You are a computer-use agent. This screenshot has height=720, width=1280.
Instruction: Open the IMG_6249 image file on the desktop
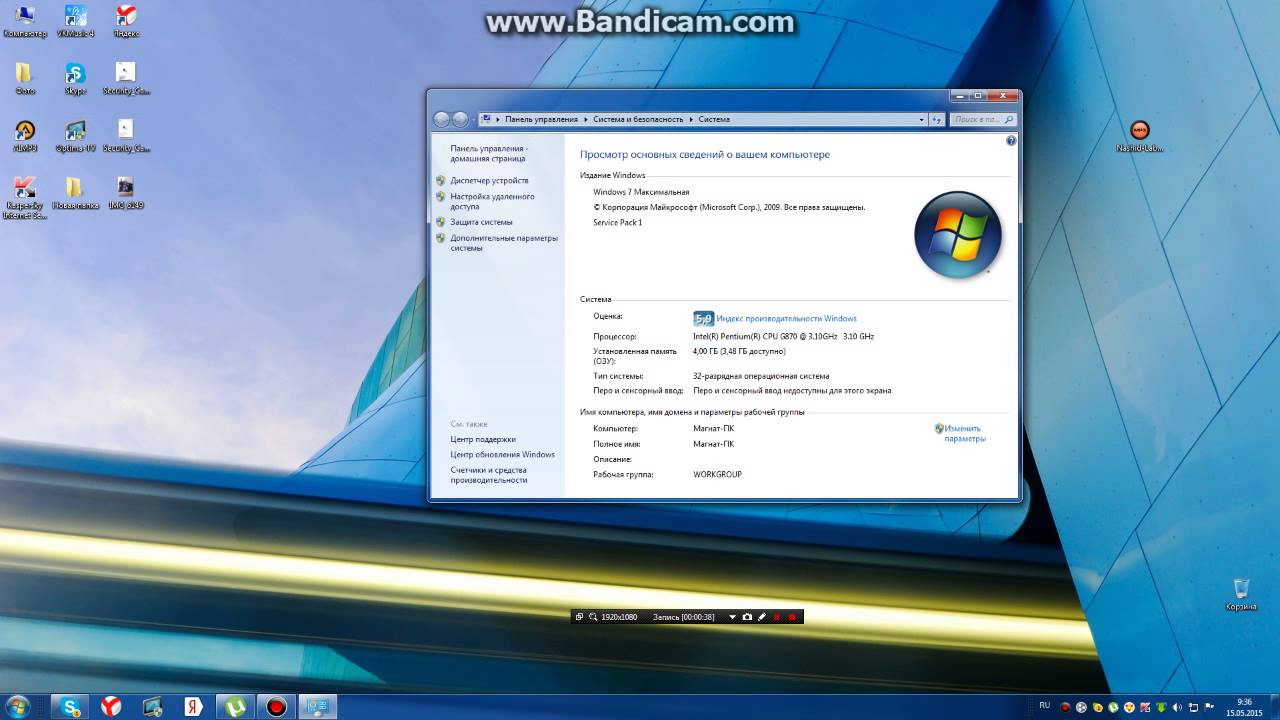(126, 193)
